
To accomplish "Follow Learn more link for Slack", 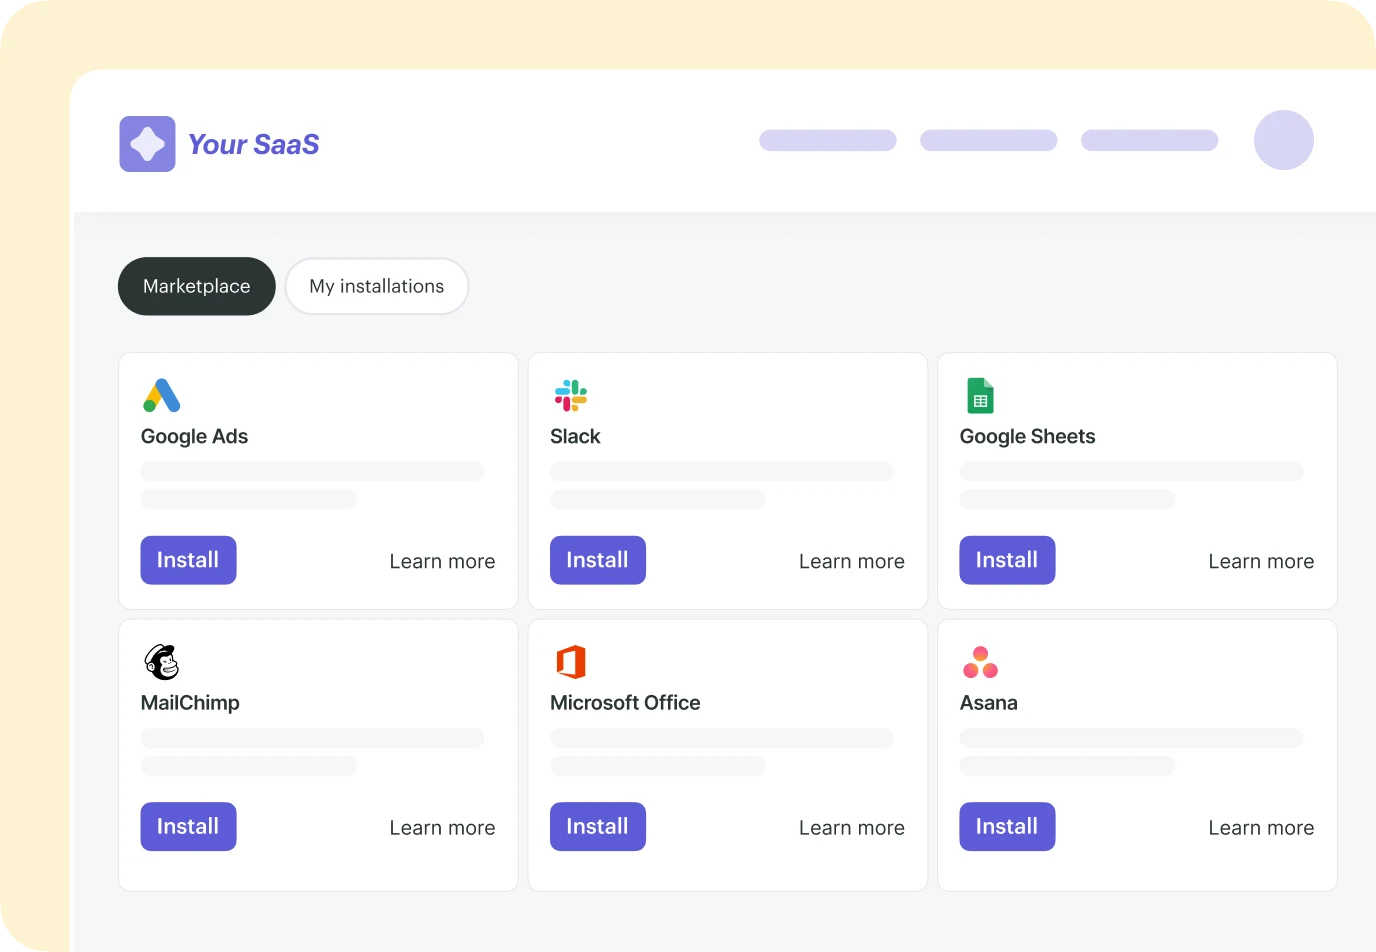I will [x=851, y=561].
